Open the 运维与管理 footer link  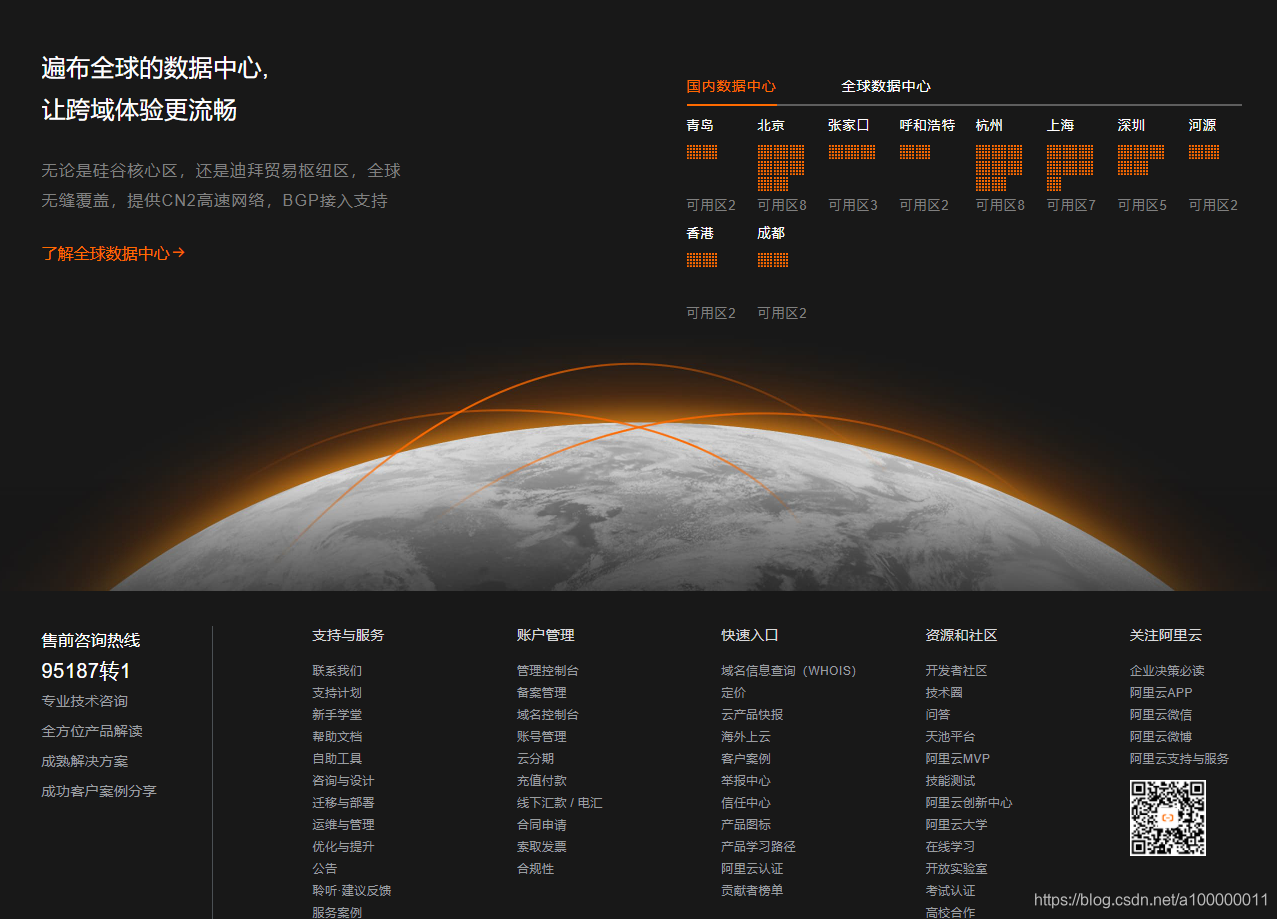tap(343, 825)
